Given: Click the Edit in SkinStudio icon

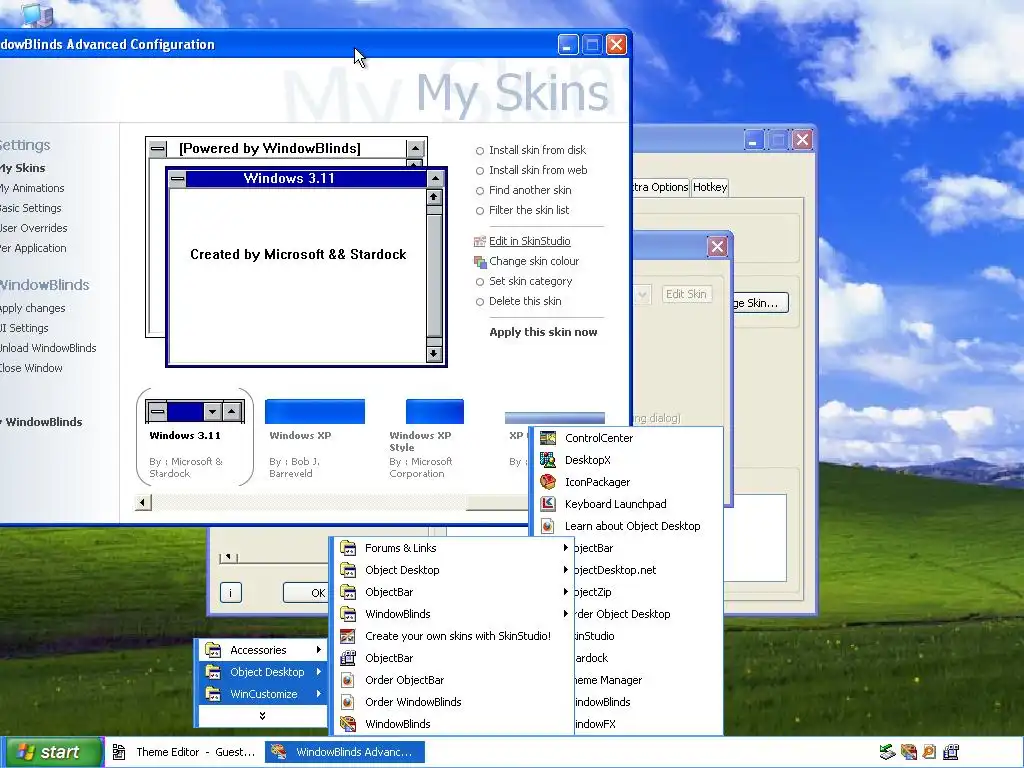Looking at the screenshot, I should (480, 241).
